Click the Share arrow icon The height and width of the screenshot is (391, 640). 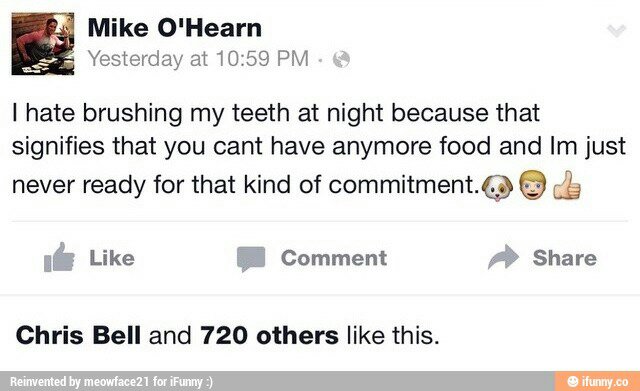503,257
